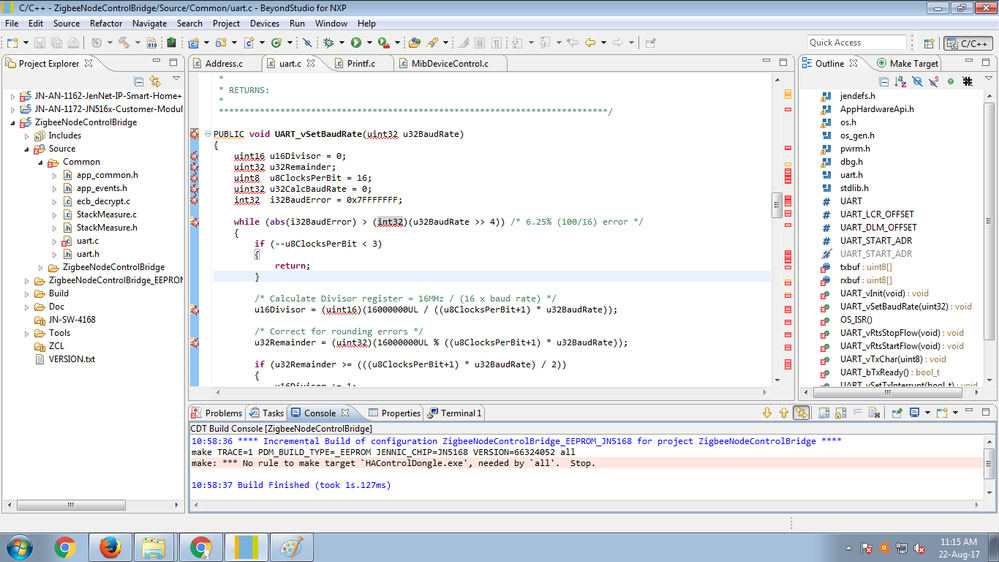Click the Quick Access search field
This screenshot has width=999, height=562.
tap(856, 43)
